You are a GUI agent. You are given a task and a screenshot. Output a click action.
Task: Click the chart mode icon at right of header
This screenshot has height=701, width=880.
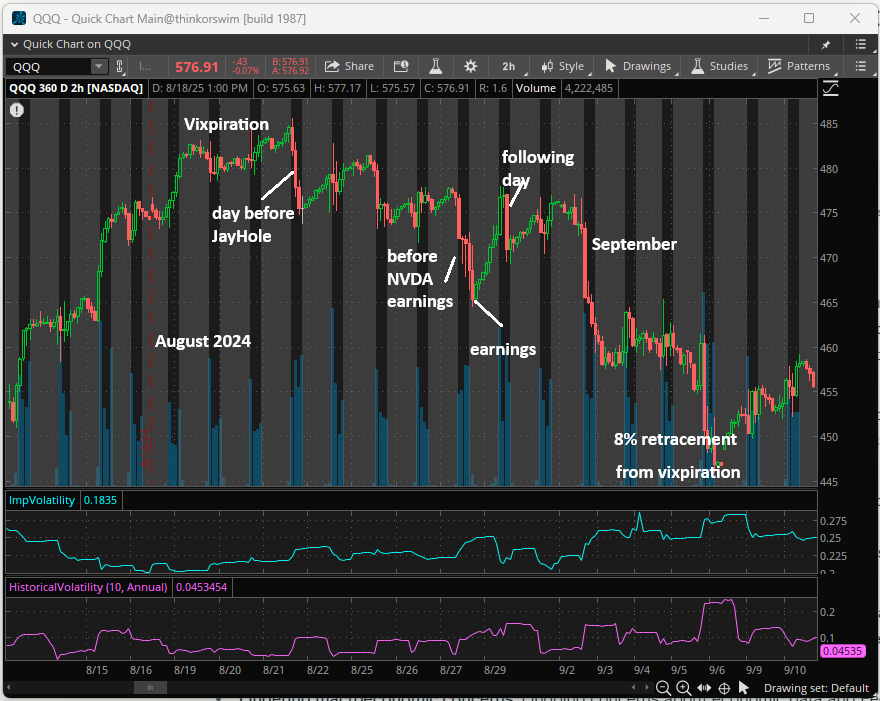pyautogui.click(x=830, y=89)
